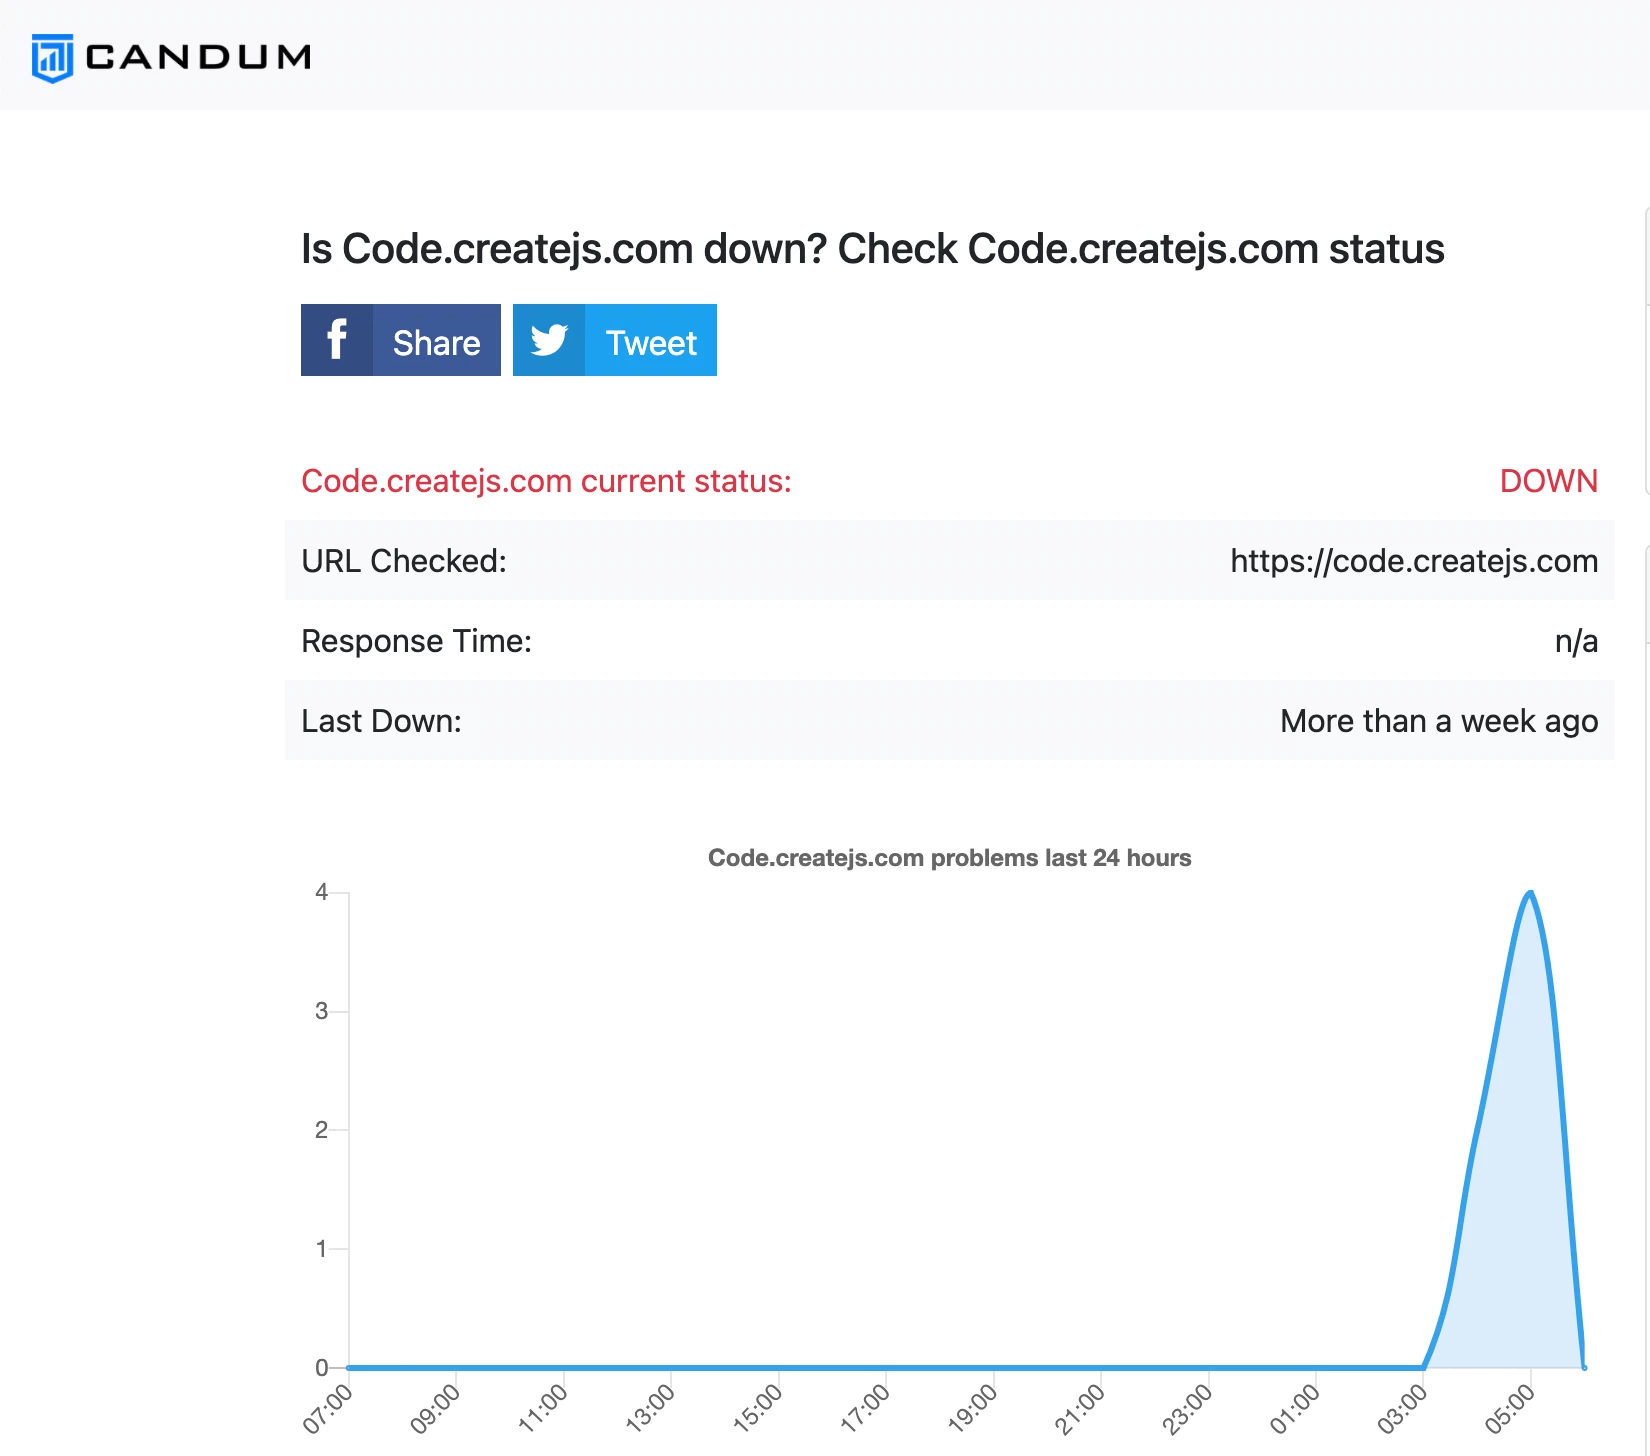The height and width of the screenshot is (1456, 1650).
Task: Click the chart title 'problems last 24 hours'
Action: 949,858
